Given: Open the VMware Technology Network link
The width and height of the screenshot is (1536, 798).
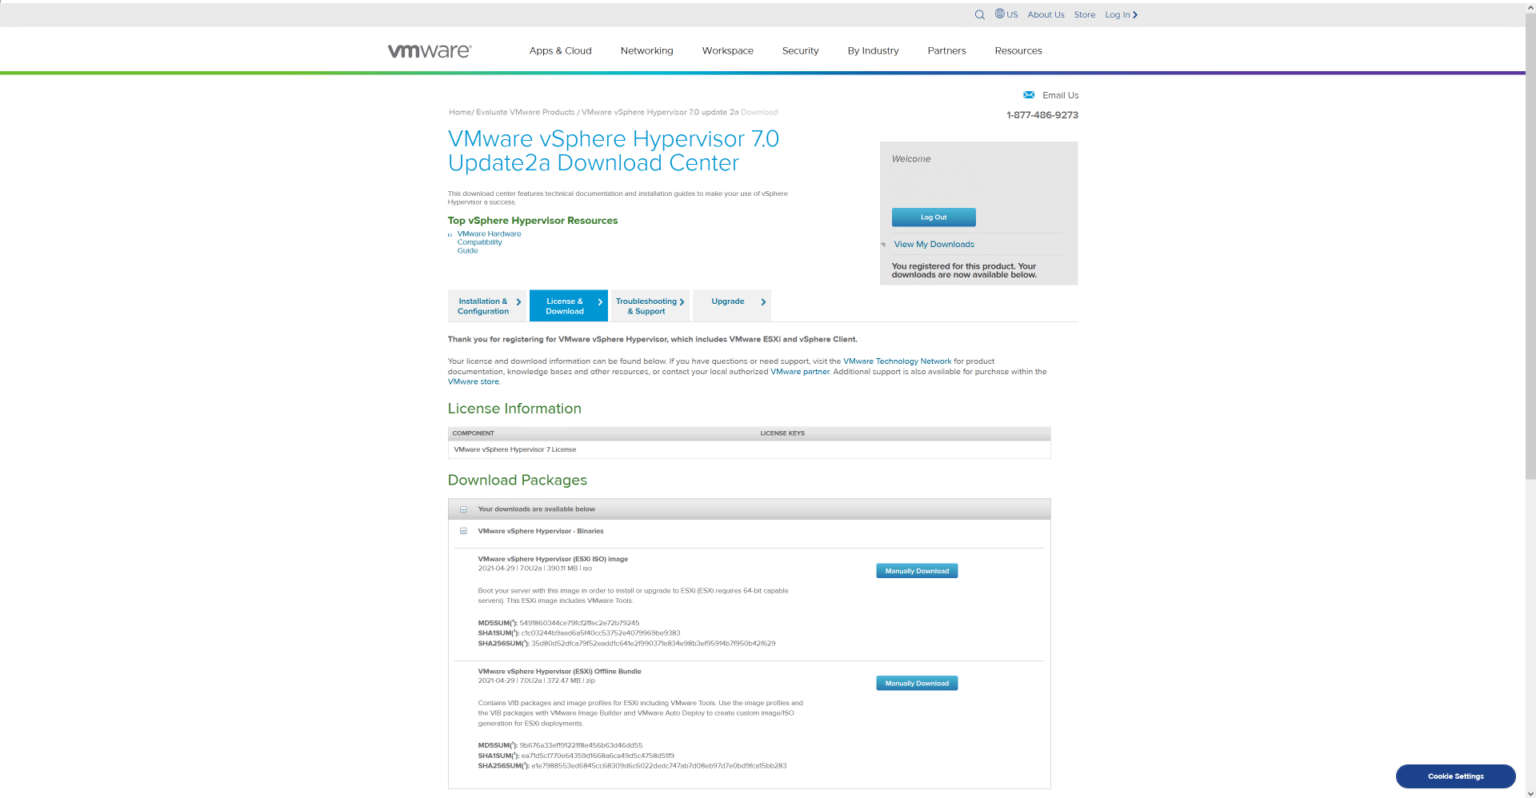Looking at the screenshot, I should [897, 361].
